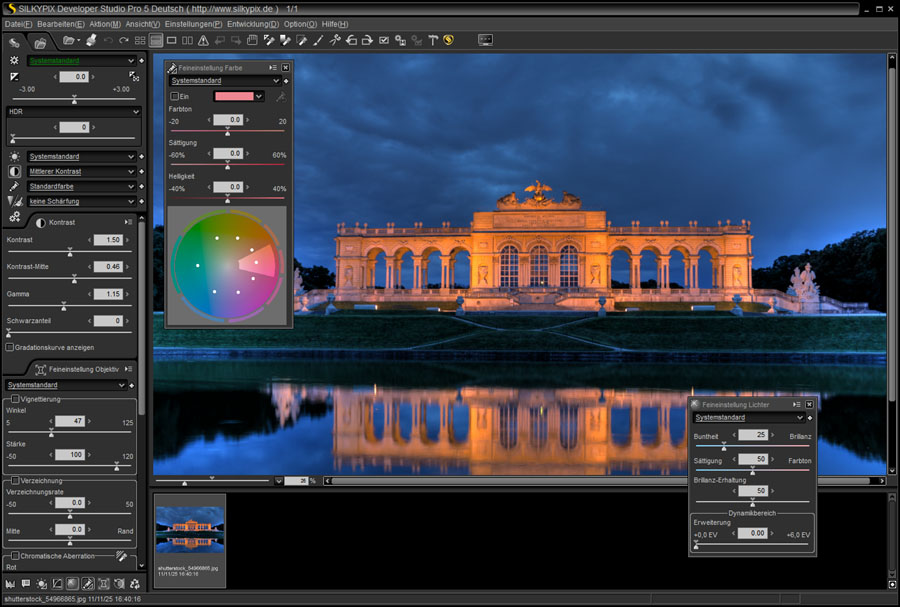
Task: Click the exposure bias icon
Action: point(14,76)
